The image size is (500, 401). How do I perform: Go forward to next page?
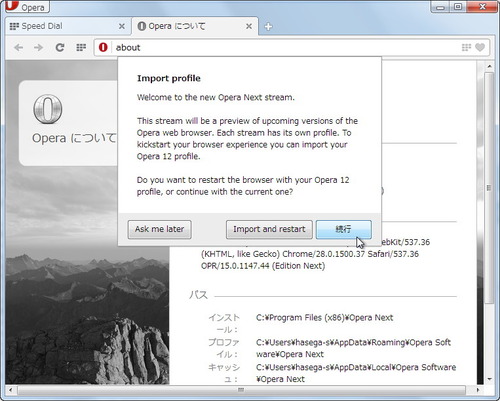(39, 48)
